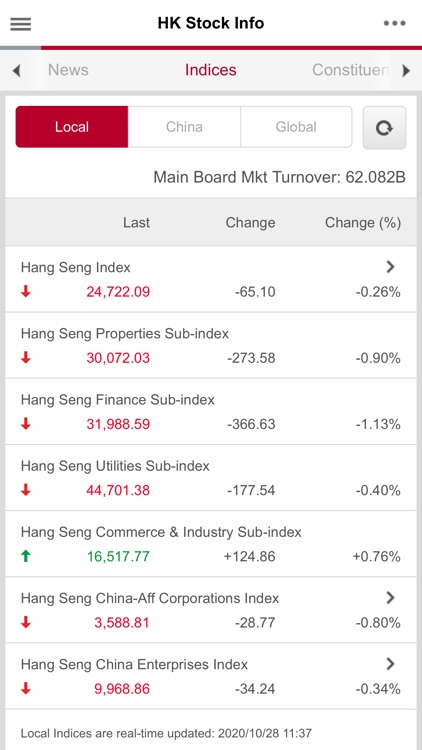Select the Indices tab
422x750 pixels.
[x=211, y=70]
